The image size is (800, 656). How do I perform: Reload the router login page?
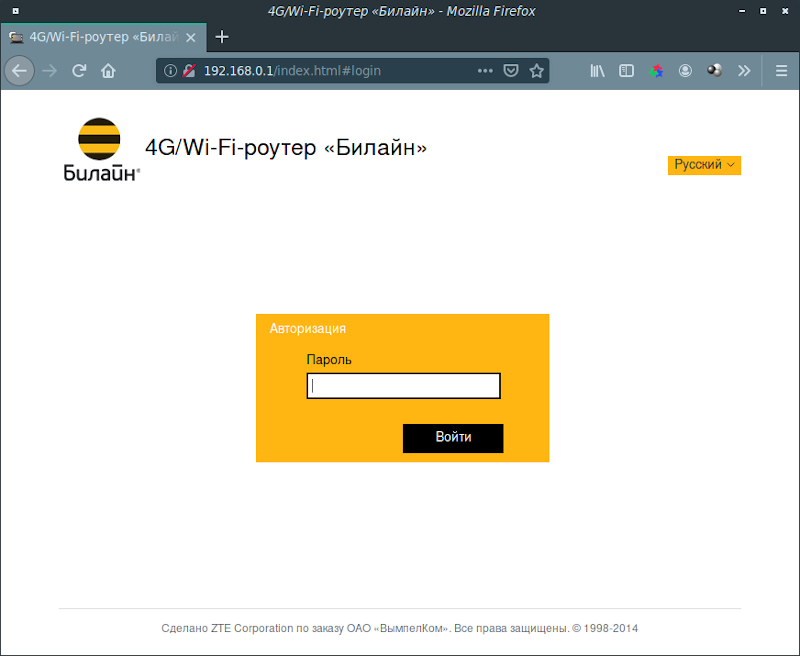tap(79, 71)
